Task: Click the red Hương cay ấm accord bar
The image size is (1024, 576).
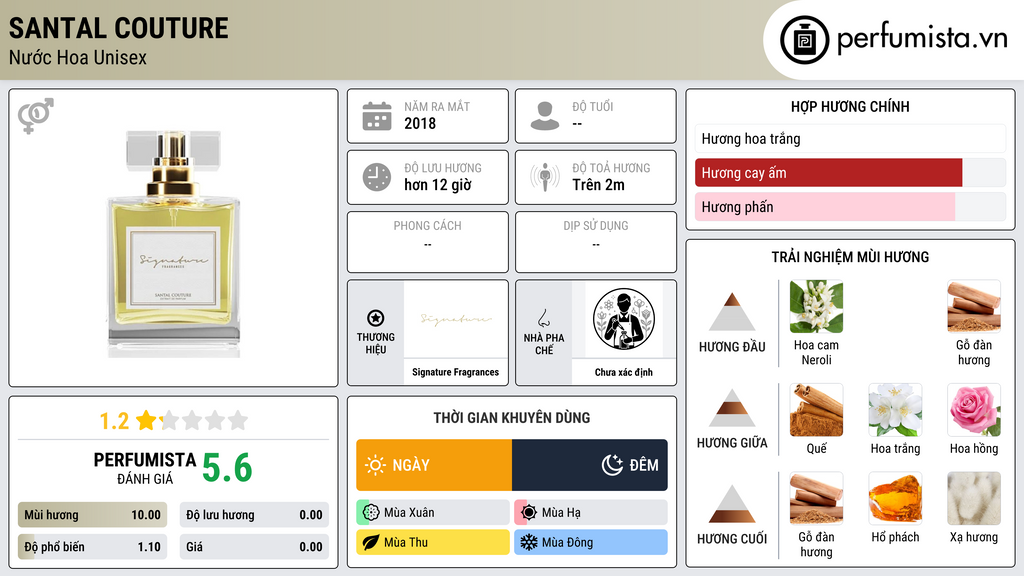Action: point(850,173)
